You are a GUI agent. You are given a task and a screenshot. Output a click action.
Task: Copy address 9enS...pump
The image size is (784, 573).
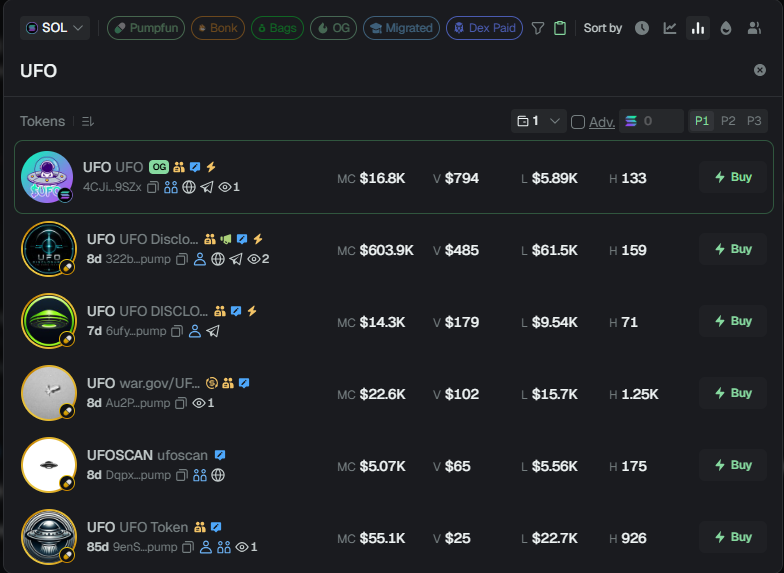(188, 548)
